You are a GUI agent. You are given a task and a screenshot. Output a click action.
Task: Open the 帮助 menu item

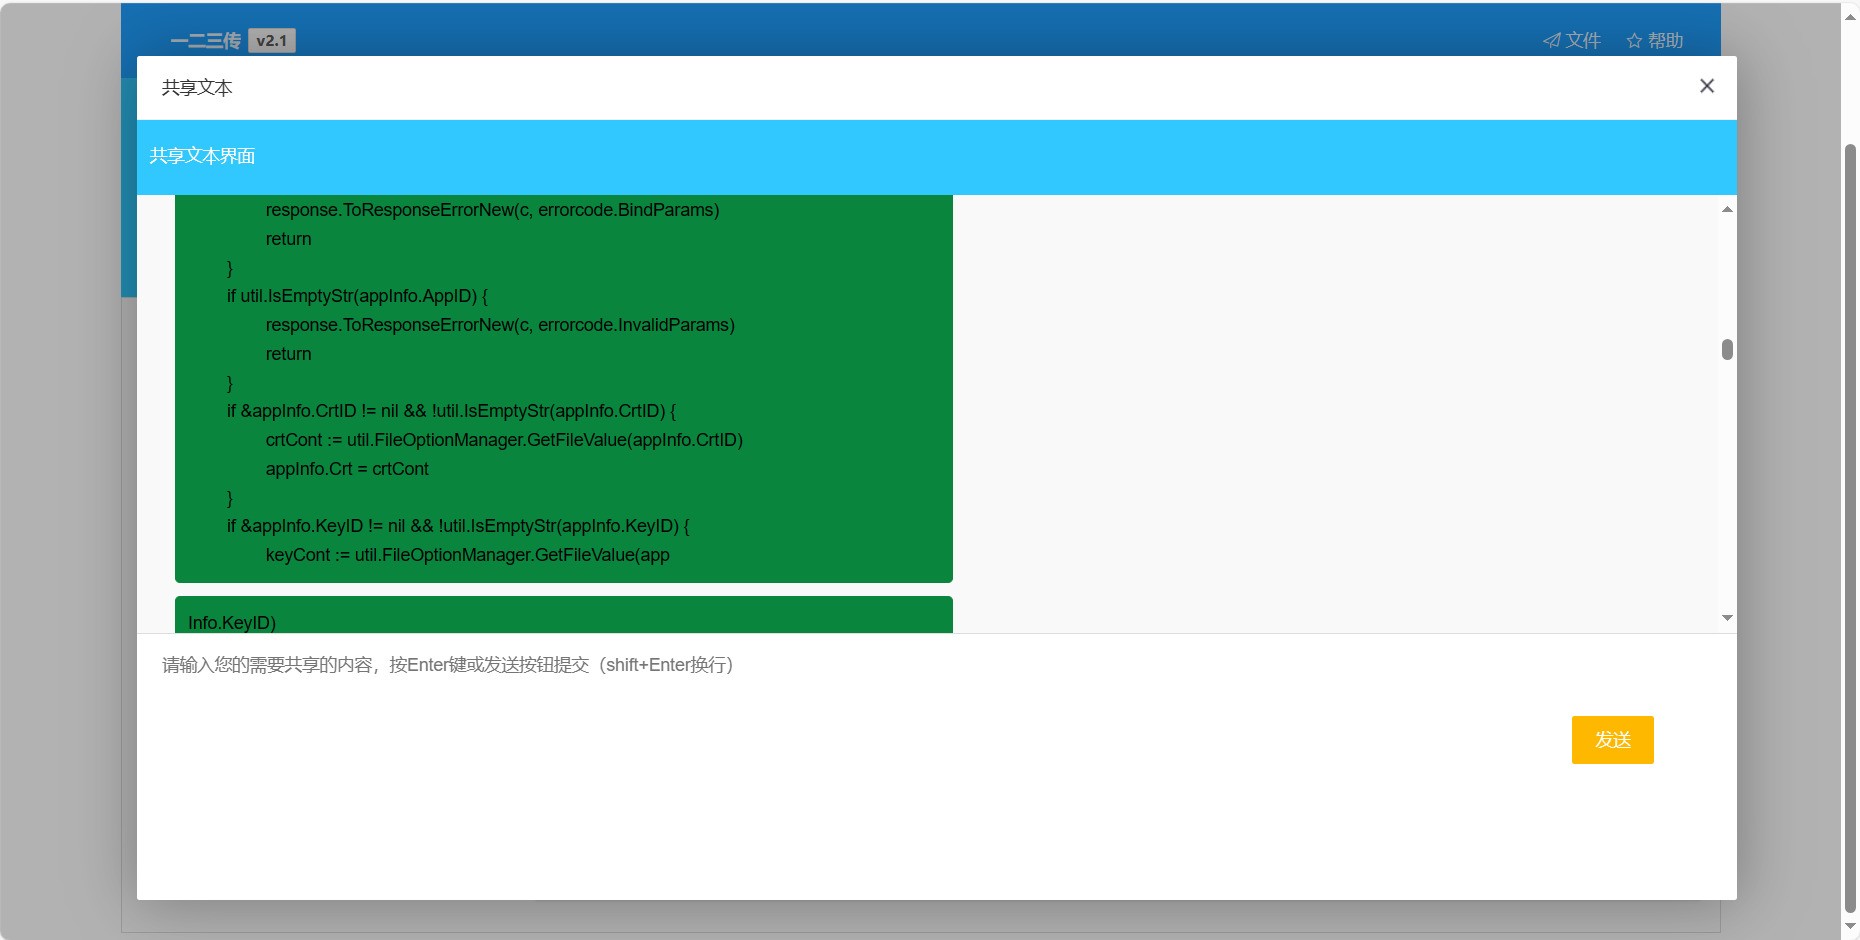(1665, 41)
